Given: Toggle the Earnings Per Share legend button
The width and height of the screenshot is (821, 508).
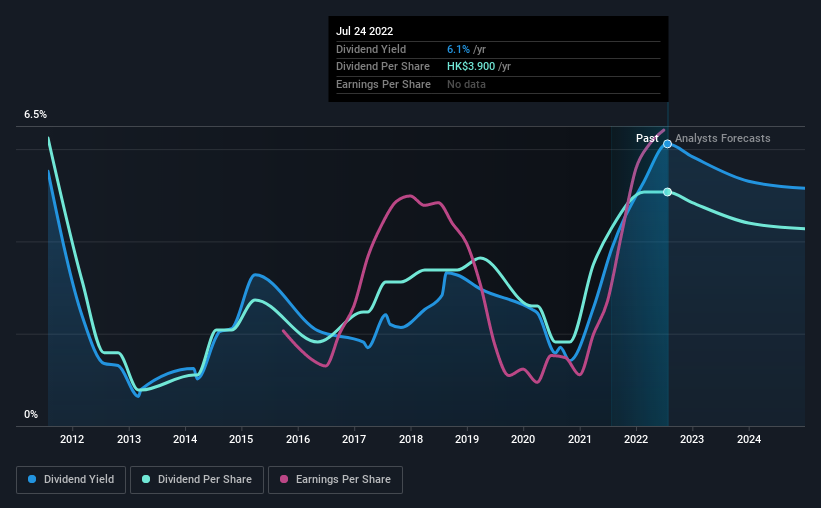Looking at the screenshot, I should click(x=335, y=480).
